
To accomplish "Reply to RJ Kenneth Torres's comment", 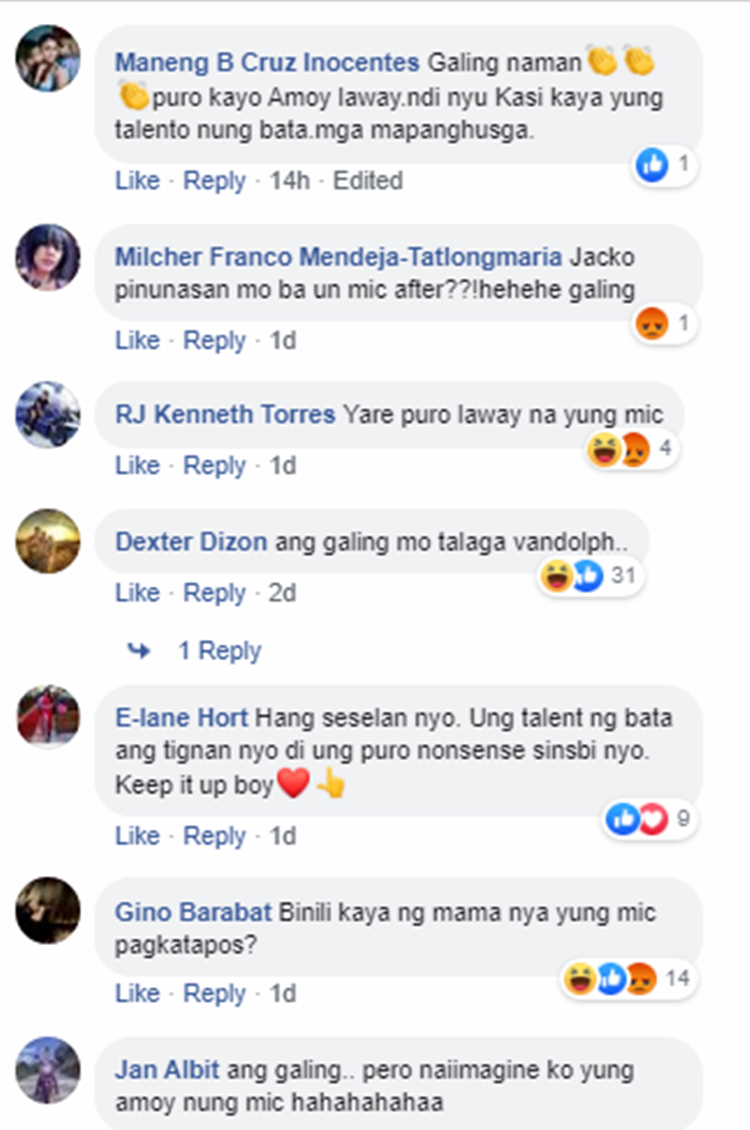I will click(x=214, y=466).
